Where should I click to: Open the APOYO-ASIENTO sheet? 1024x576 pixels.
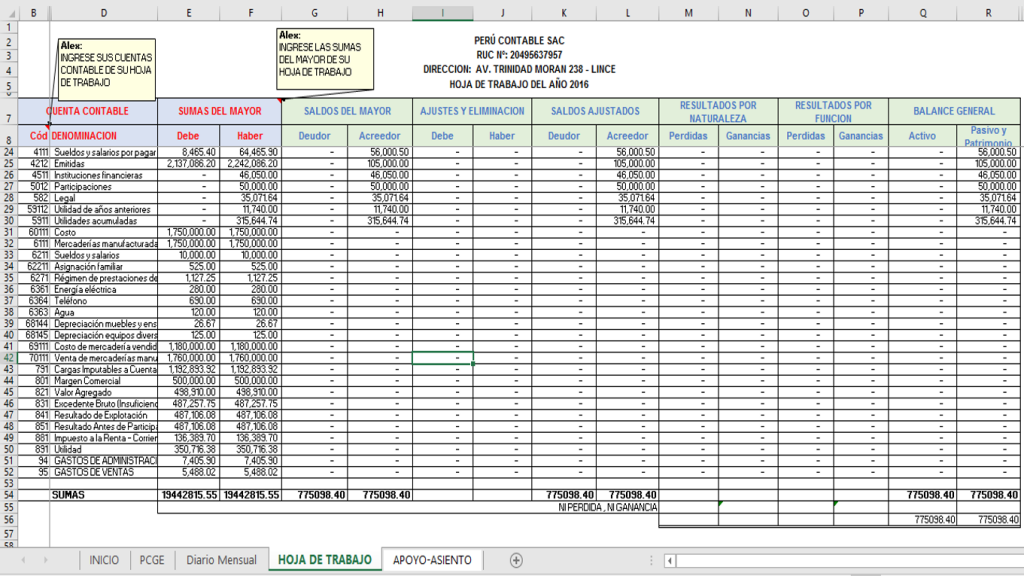[x=434, y=560]
